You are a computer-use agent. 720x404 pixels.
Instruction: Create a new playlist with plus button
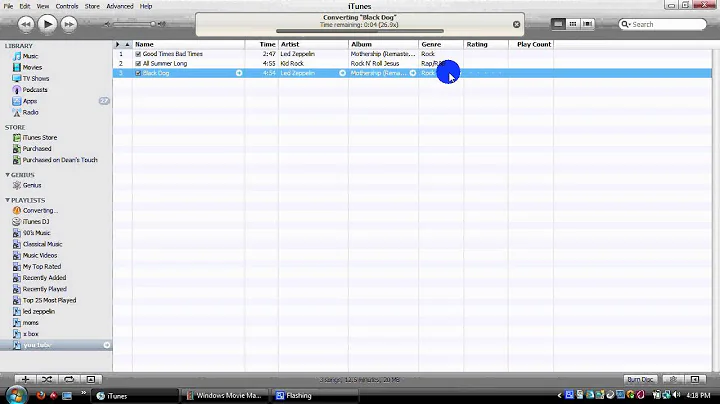25,380
